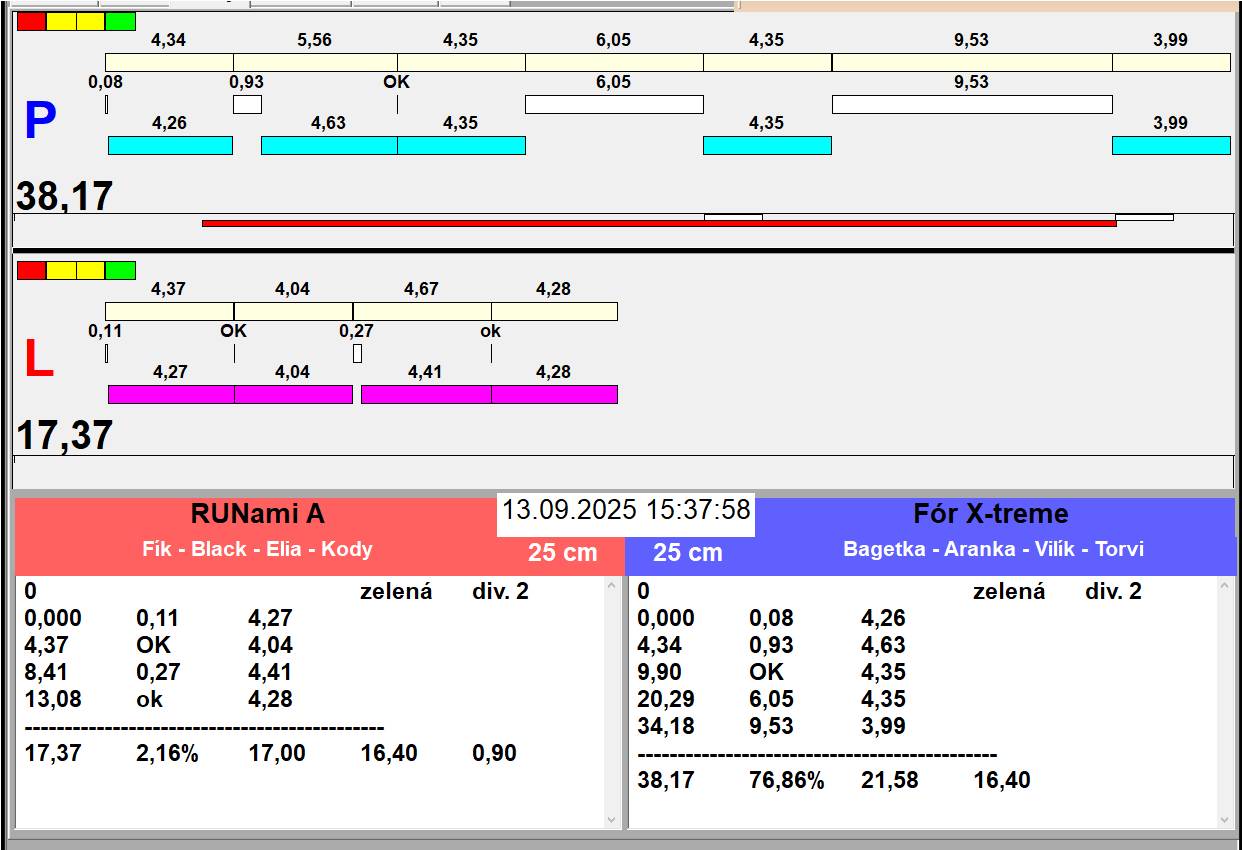The height and width of the screenshot is (850, 1242).
Task: Select the magenta bar labeled 4,27
Action: click(171, 394)
